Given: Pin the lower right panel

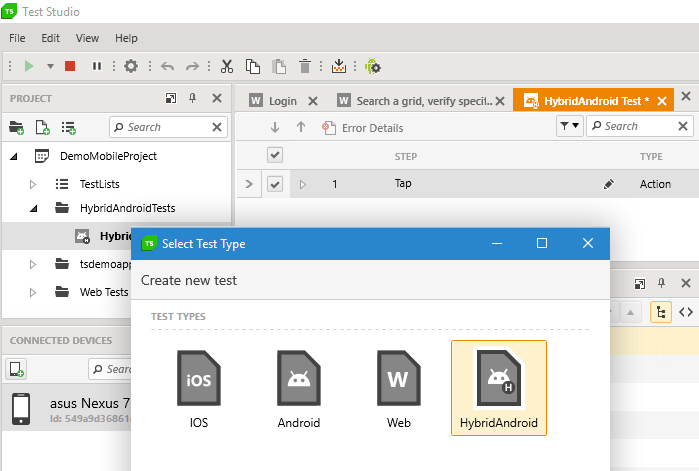Looking at the screenshot, I should [x=661, y=283].
